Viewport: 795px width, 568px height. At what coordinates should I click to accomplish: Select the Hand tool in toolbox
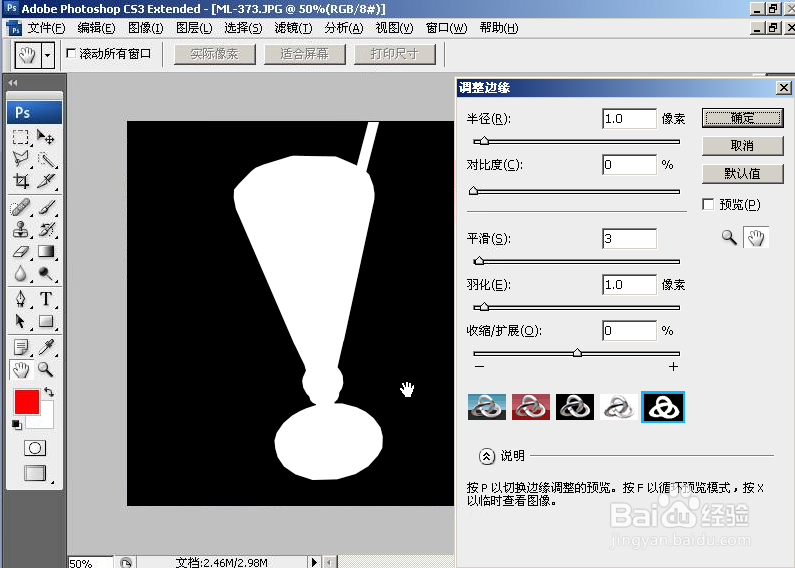pos(20,370)
